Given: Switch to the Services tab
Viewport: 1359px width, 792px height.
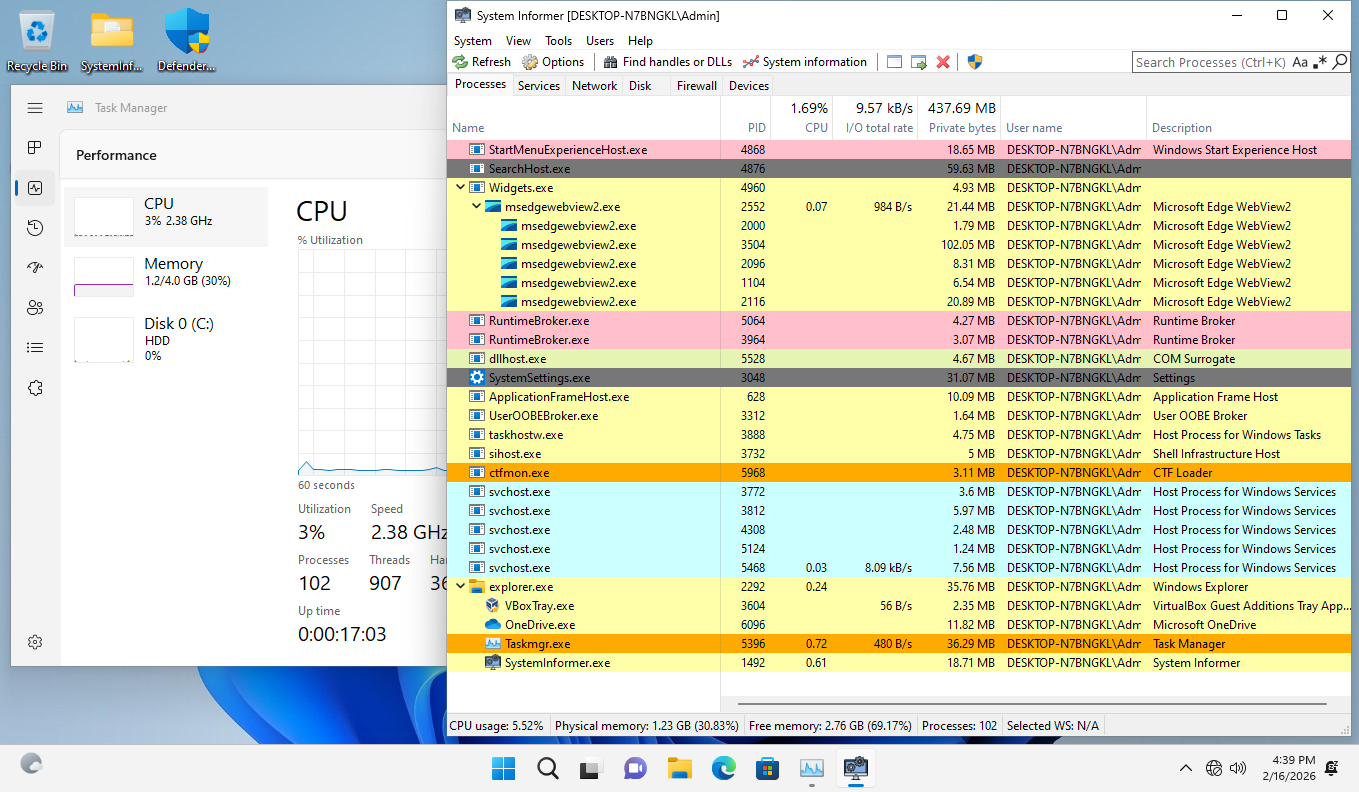Looking at the screenshot, I should pos(538,86).
